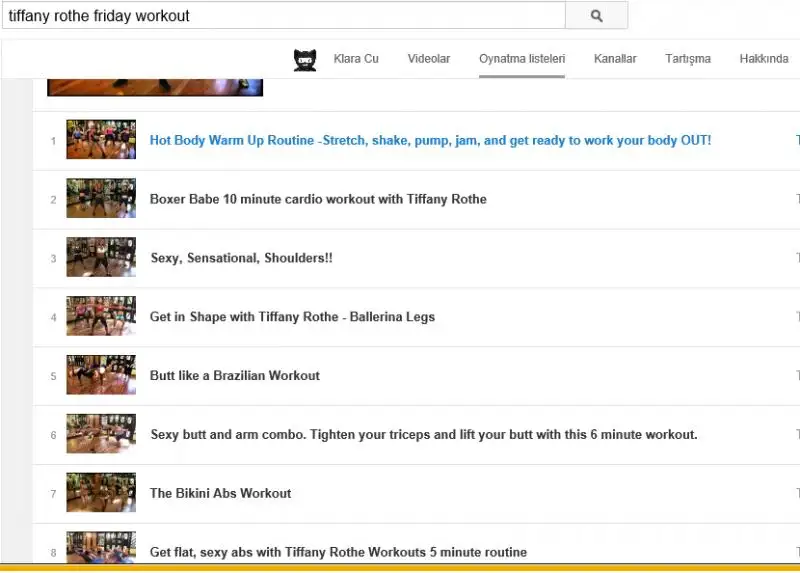Screen dimensions: 800x573
Task: Open Butt like a Brazilian Workout link
Action: (x=235, y=376)
